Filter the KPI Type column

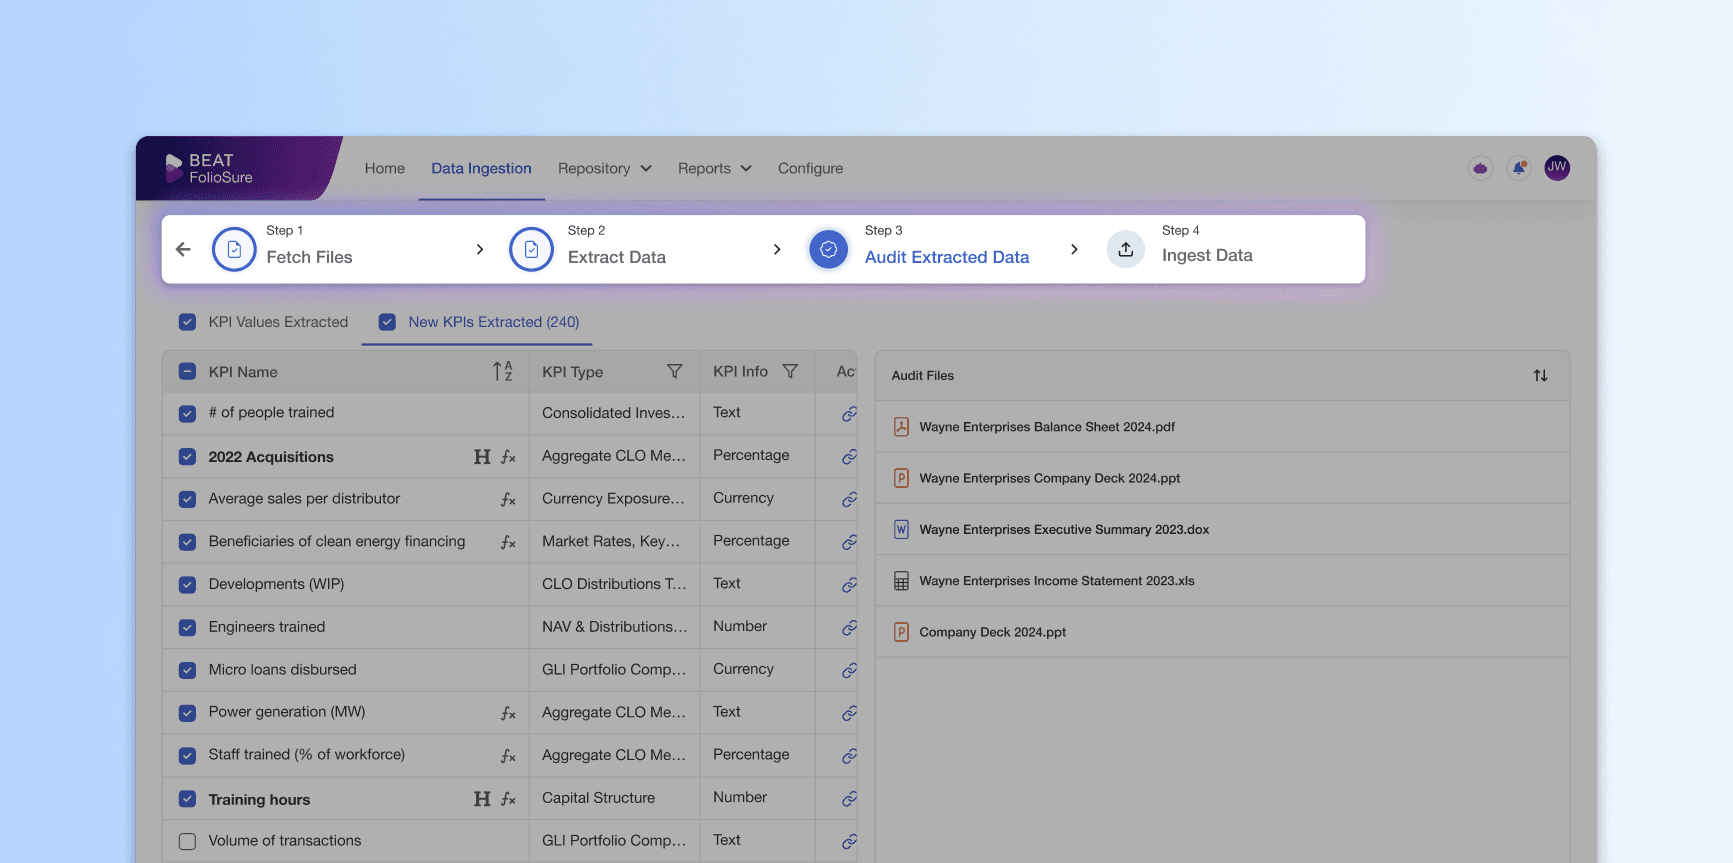[675, 372]
